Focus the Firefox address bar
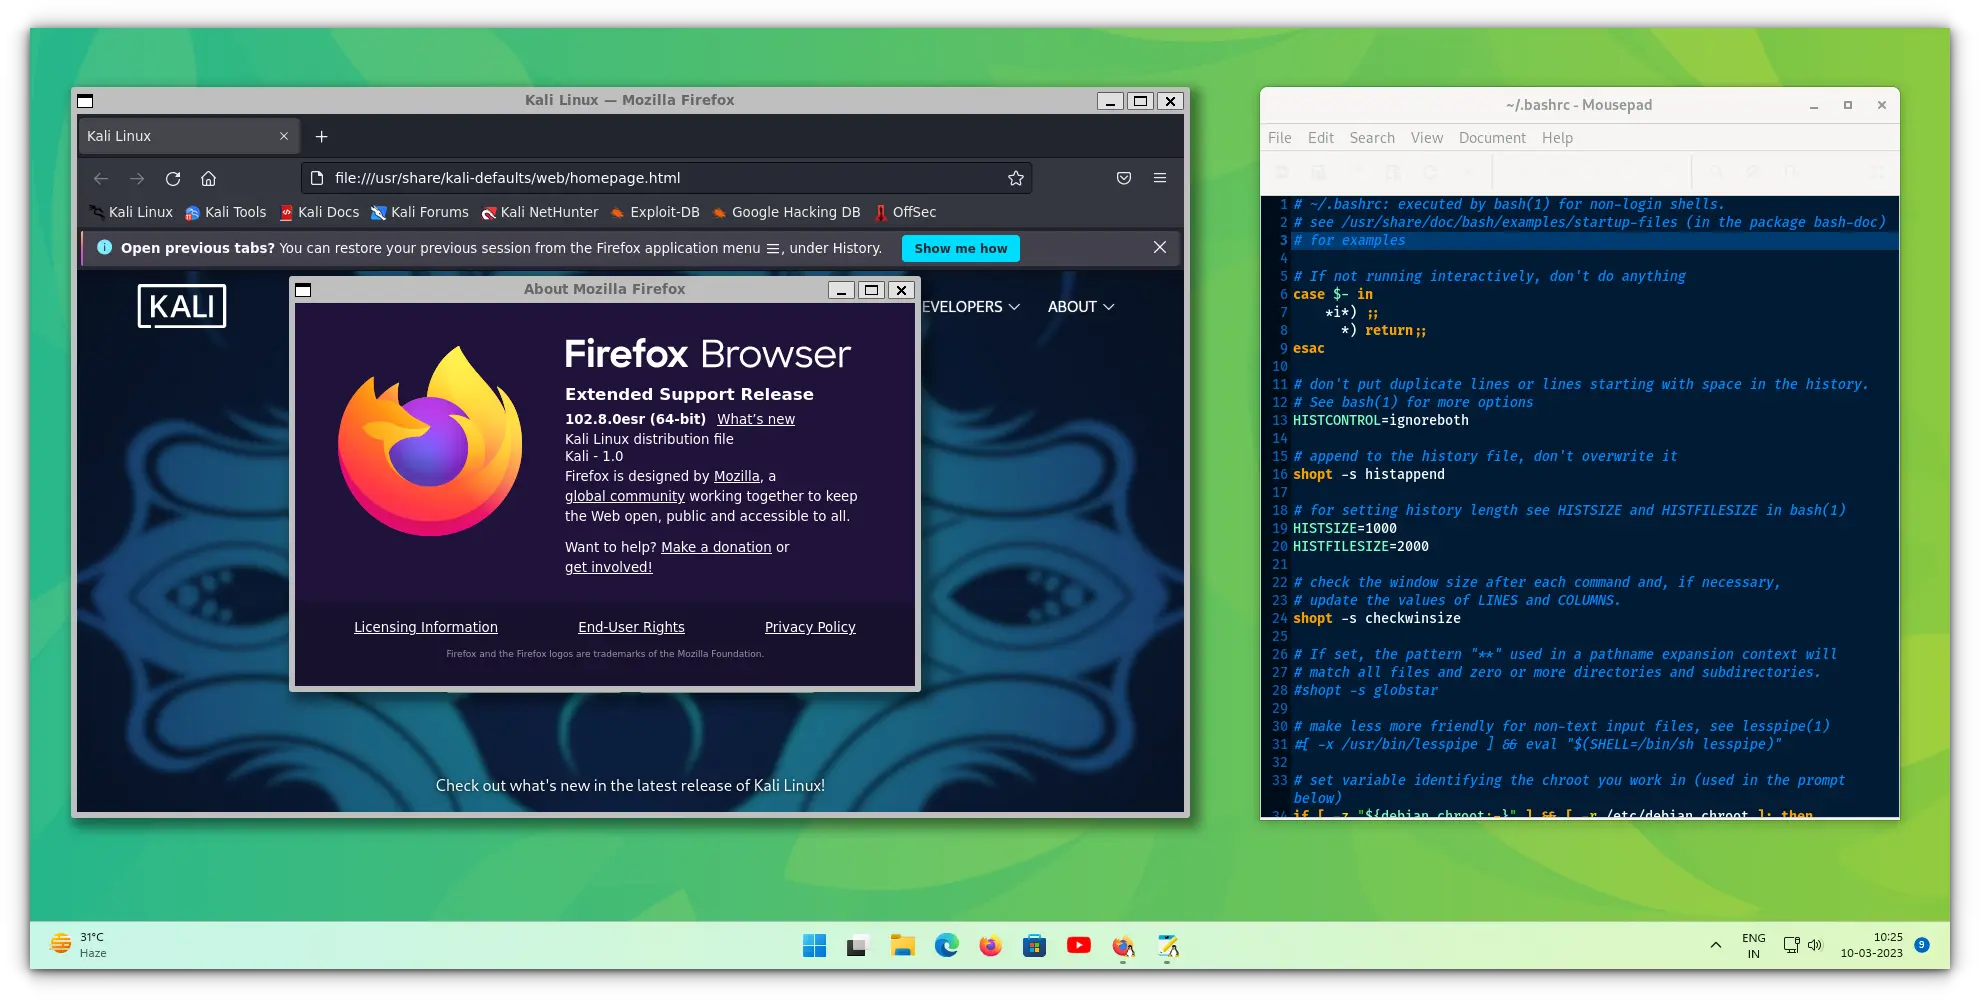 pyautogui.click(x=666, y=178)
